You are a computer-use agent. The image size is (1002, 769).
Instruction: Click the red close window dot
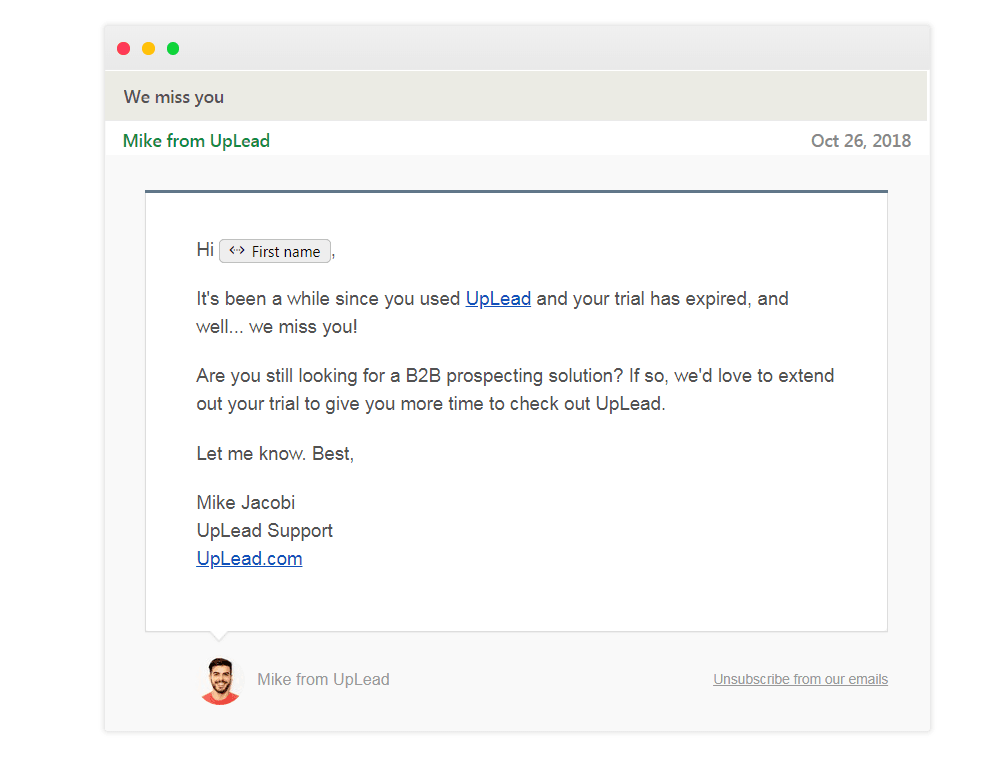(124, 49)
